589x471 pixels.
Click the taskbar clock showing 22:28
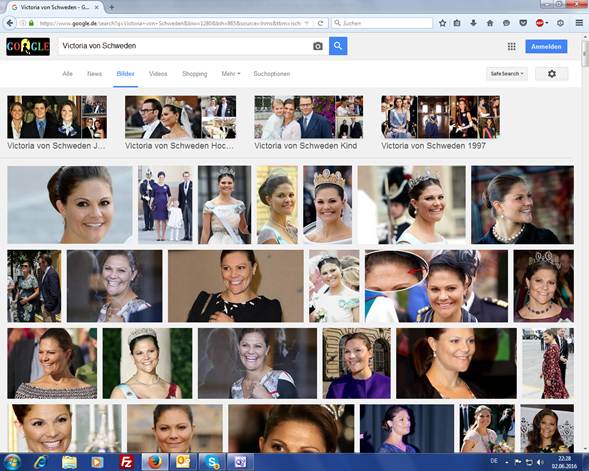pos(565,462)
